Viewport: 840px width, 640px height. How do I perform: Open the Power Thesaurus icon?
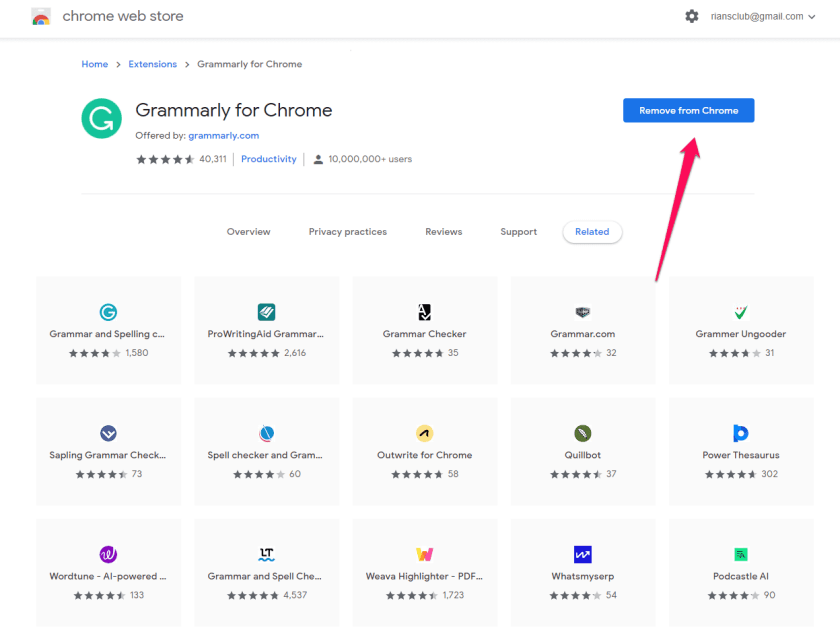click(740, 433)
